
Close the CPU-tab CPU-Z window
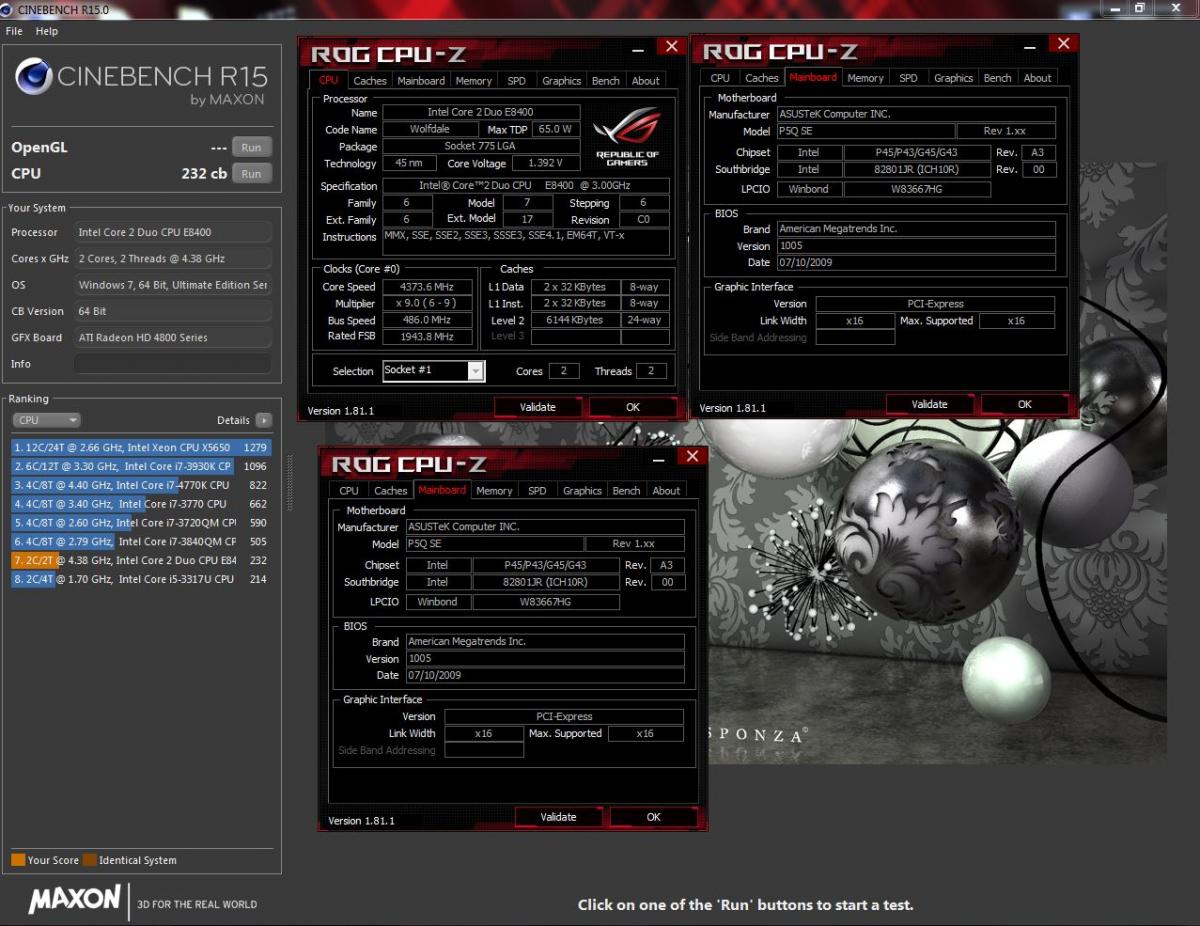click(x=671, y=46)
